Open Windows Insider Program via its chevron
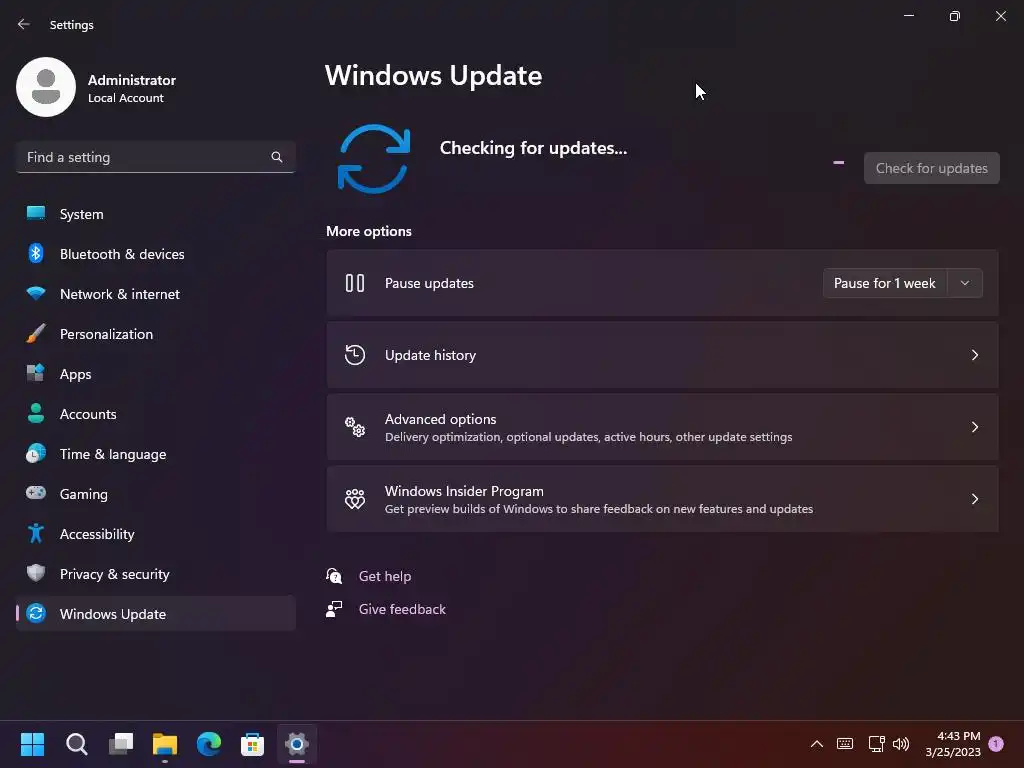The height and width of the screenshot is (768, 1024). (974, 499)
